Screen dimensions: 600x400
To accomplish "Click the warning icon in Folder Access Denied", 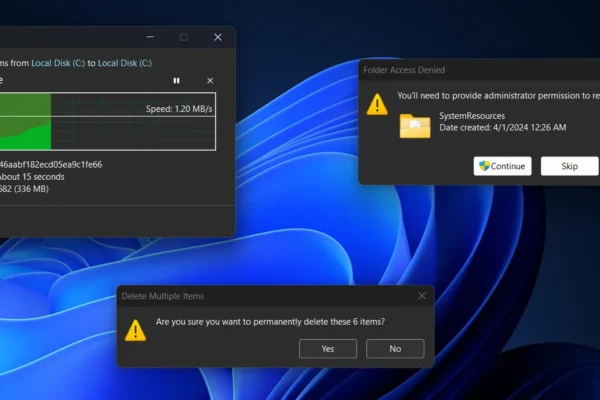I will coord(377,104).
